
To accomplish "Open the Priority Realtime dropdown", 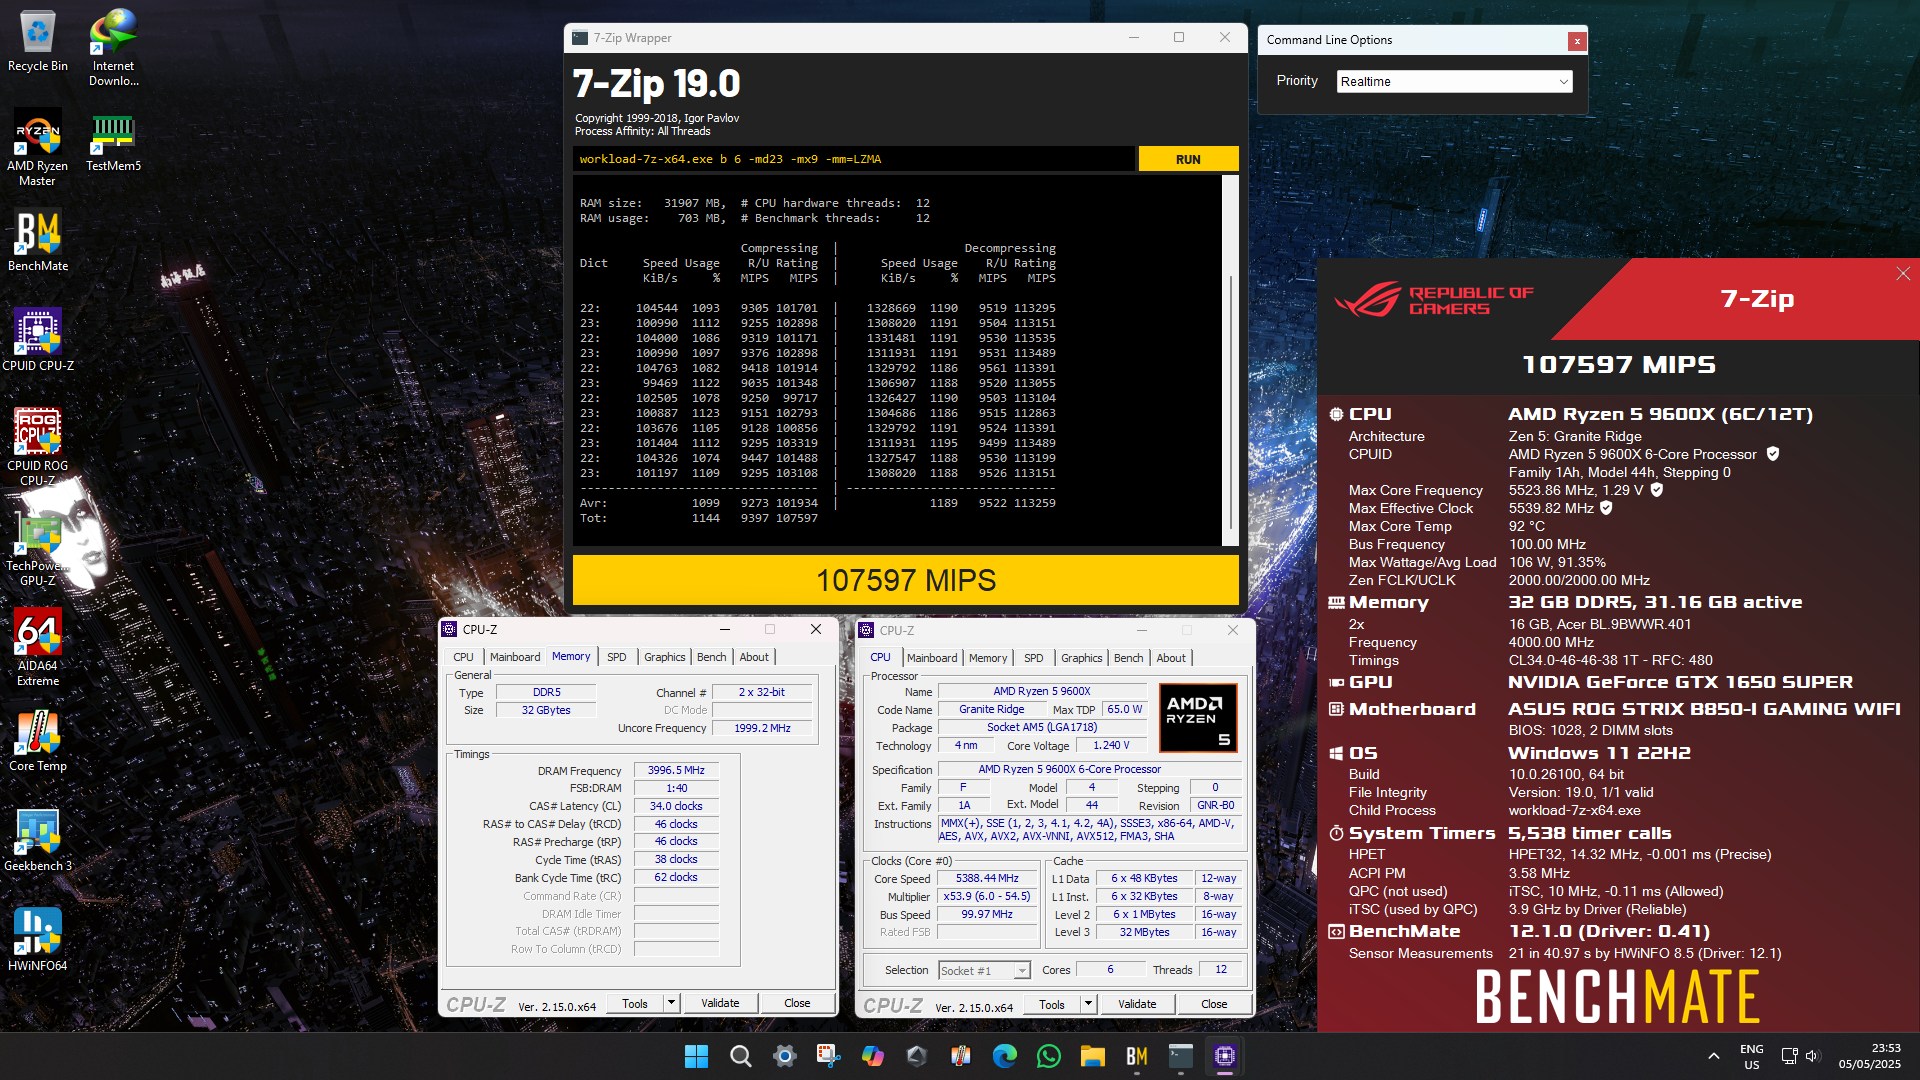I will (1454, 81).
